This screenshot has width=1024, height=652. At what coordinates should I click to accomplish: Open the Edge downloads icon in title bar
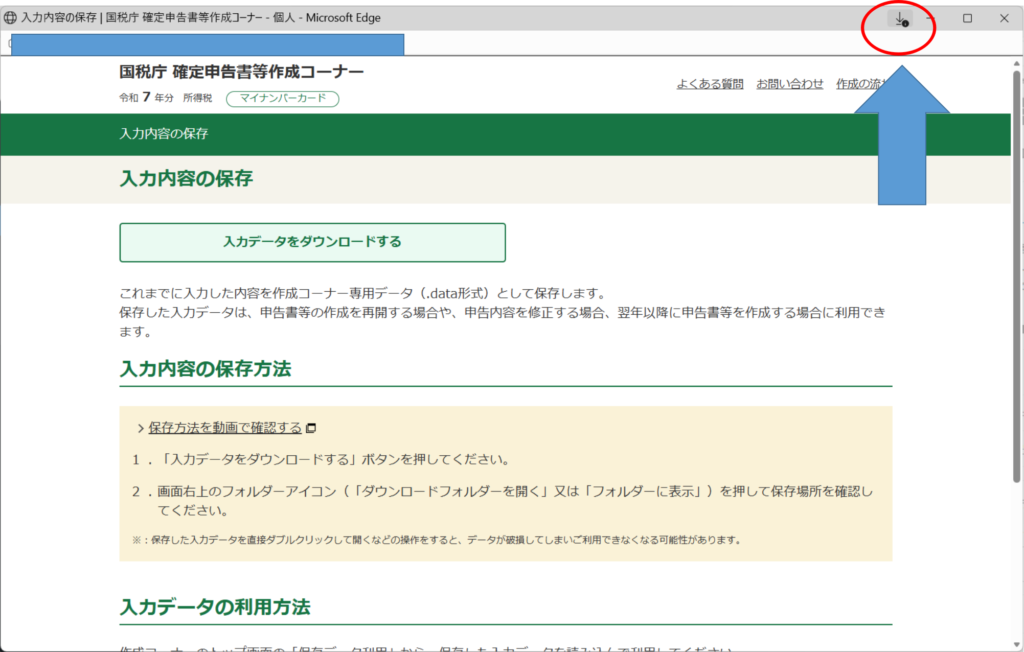click(x=900, y=19)
